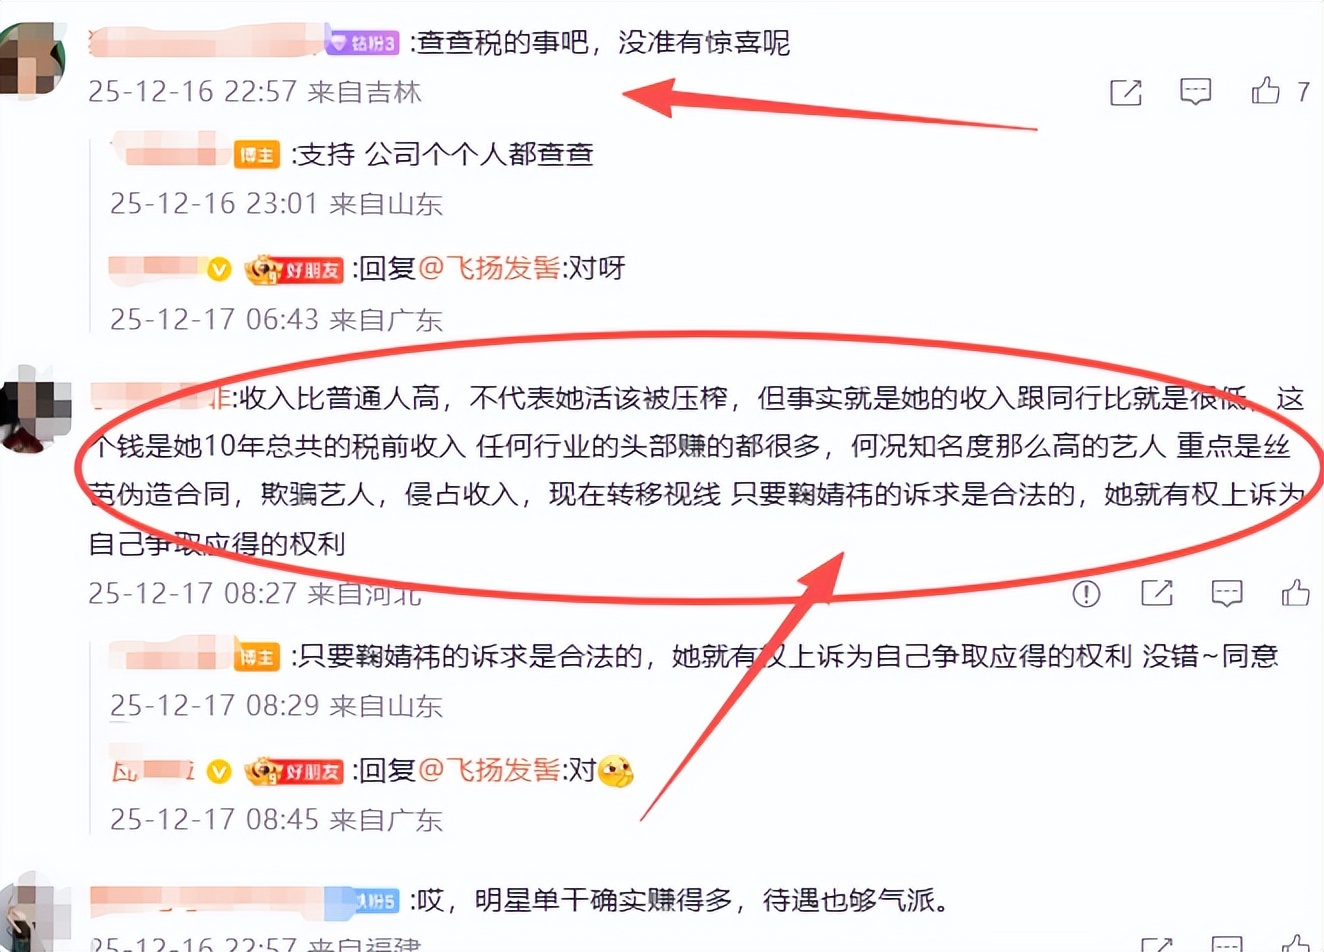Report the long comment from 河北
The image size is (1324, 952).
(x=1086, y=594)
